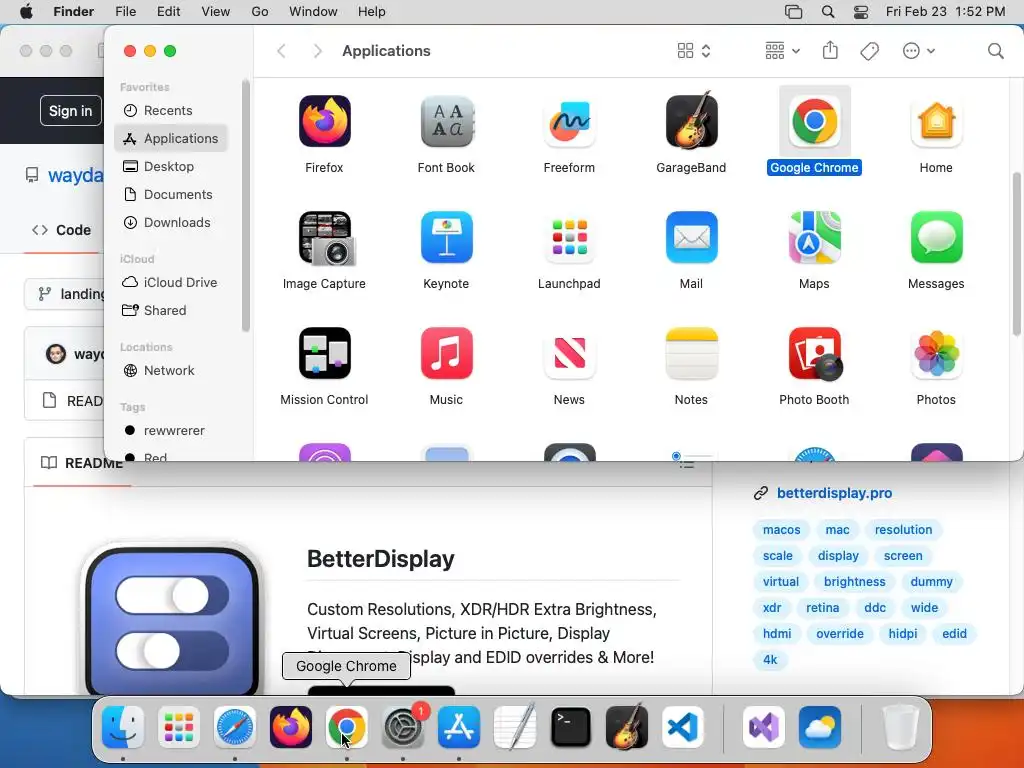This screenshot has width=1024, height=768.
Task: Click the macos topic tag
Action: point(782,530)
